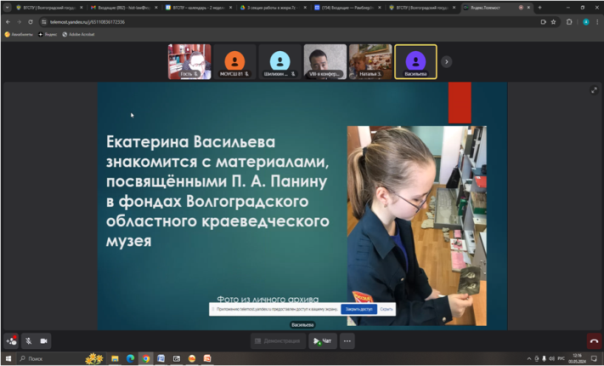Toggle the camera button
The width and height of the screenshot is (604, 366).
tap(44, 341)
